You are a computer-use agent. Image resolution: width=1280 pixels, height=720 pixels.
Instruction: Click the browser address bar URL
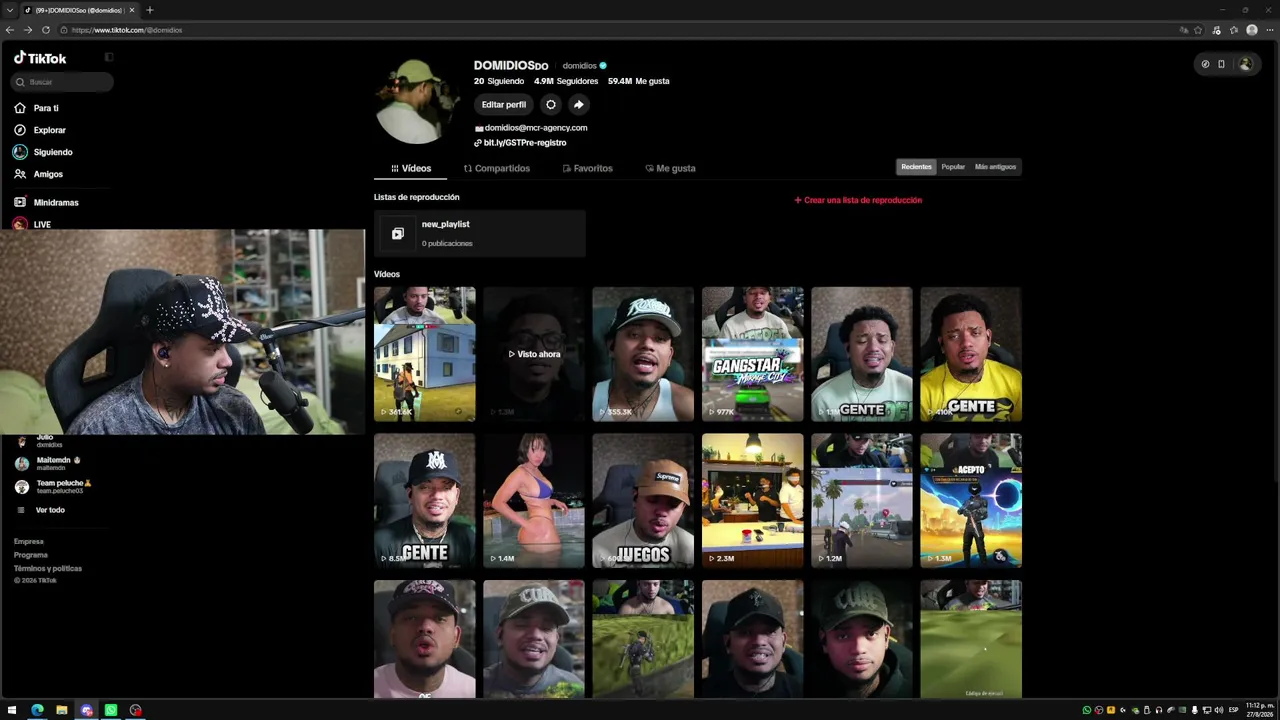point(126,30)
